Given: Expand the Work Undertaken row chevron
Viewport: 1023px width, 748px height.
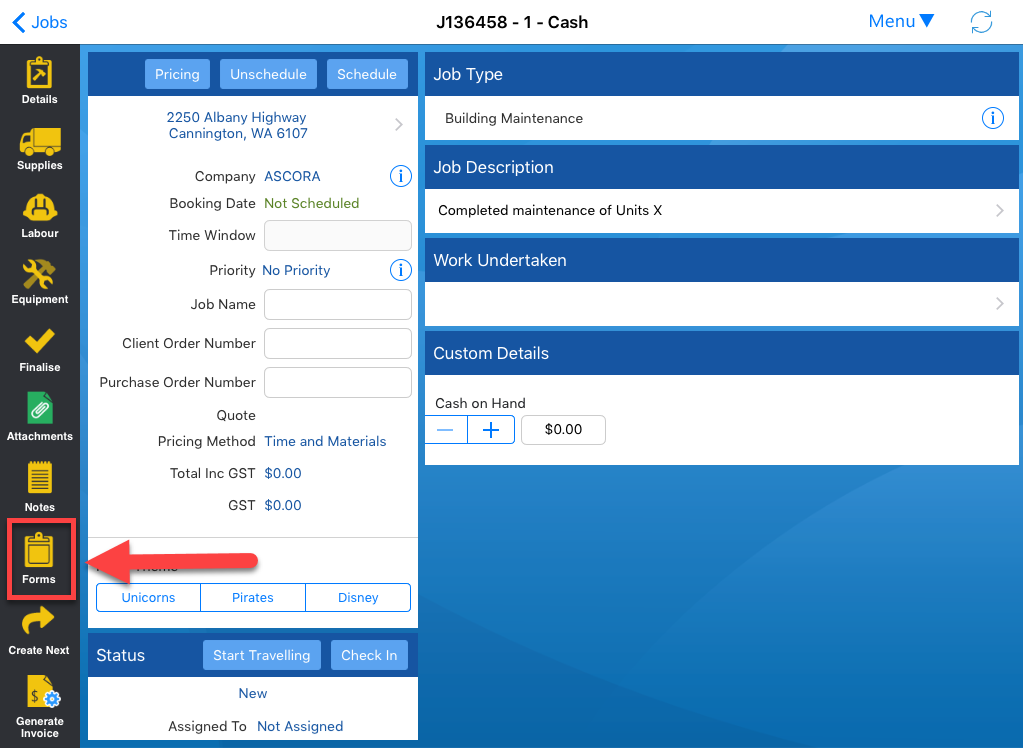Looking at the screenshot, I should point(999,304).
